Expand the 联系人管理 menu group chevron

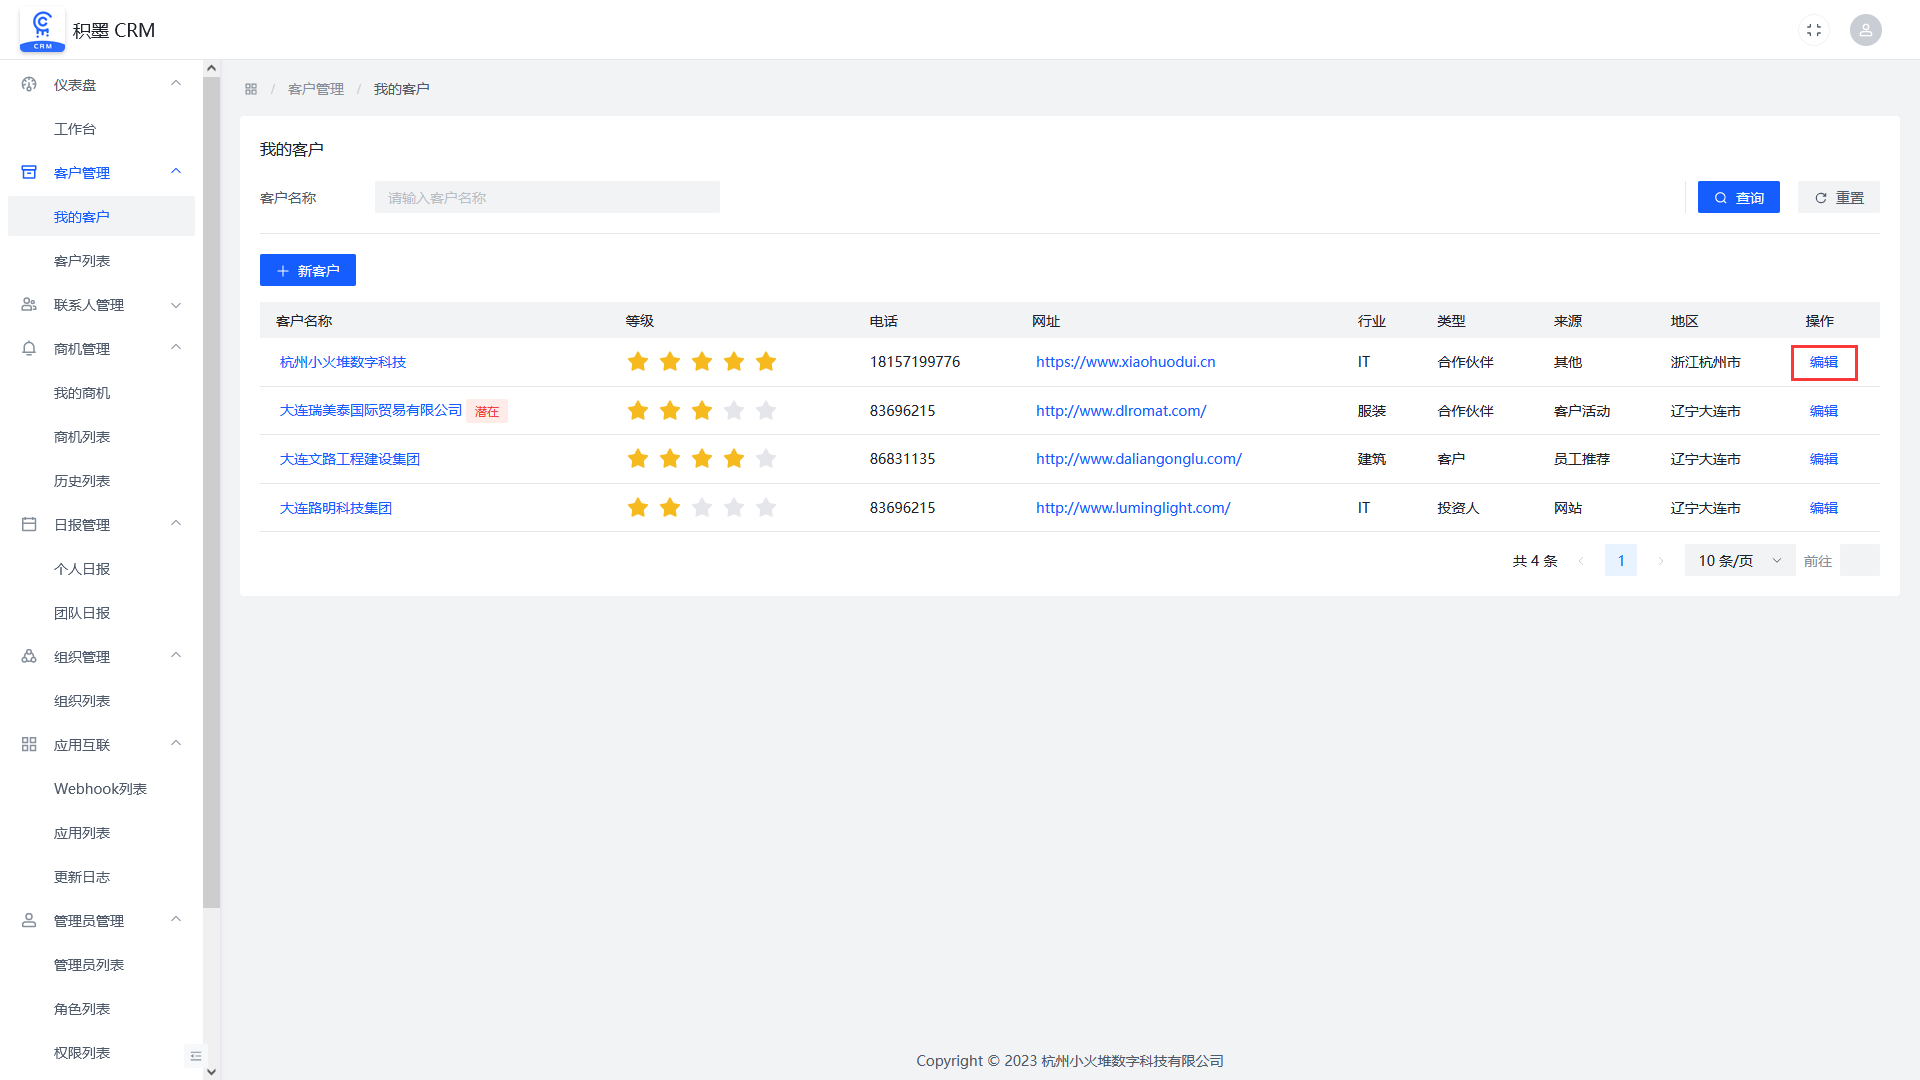click(176, 305)
